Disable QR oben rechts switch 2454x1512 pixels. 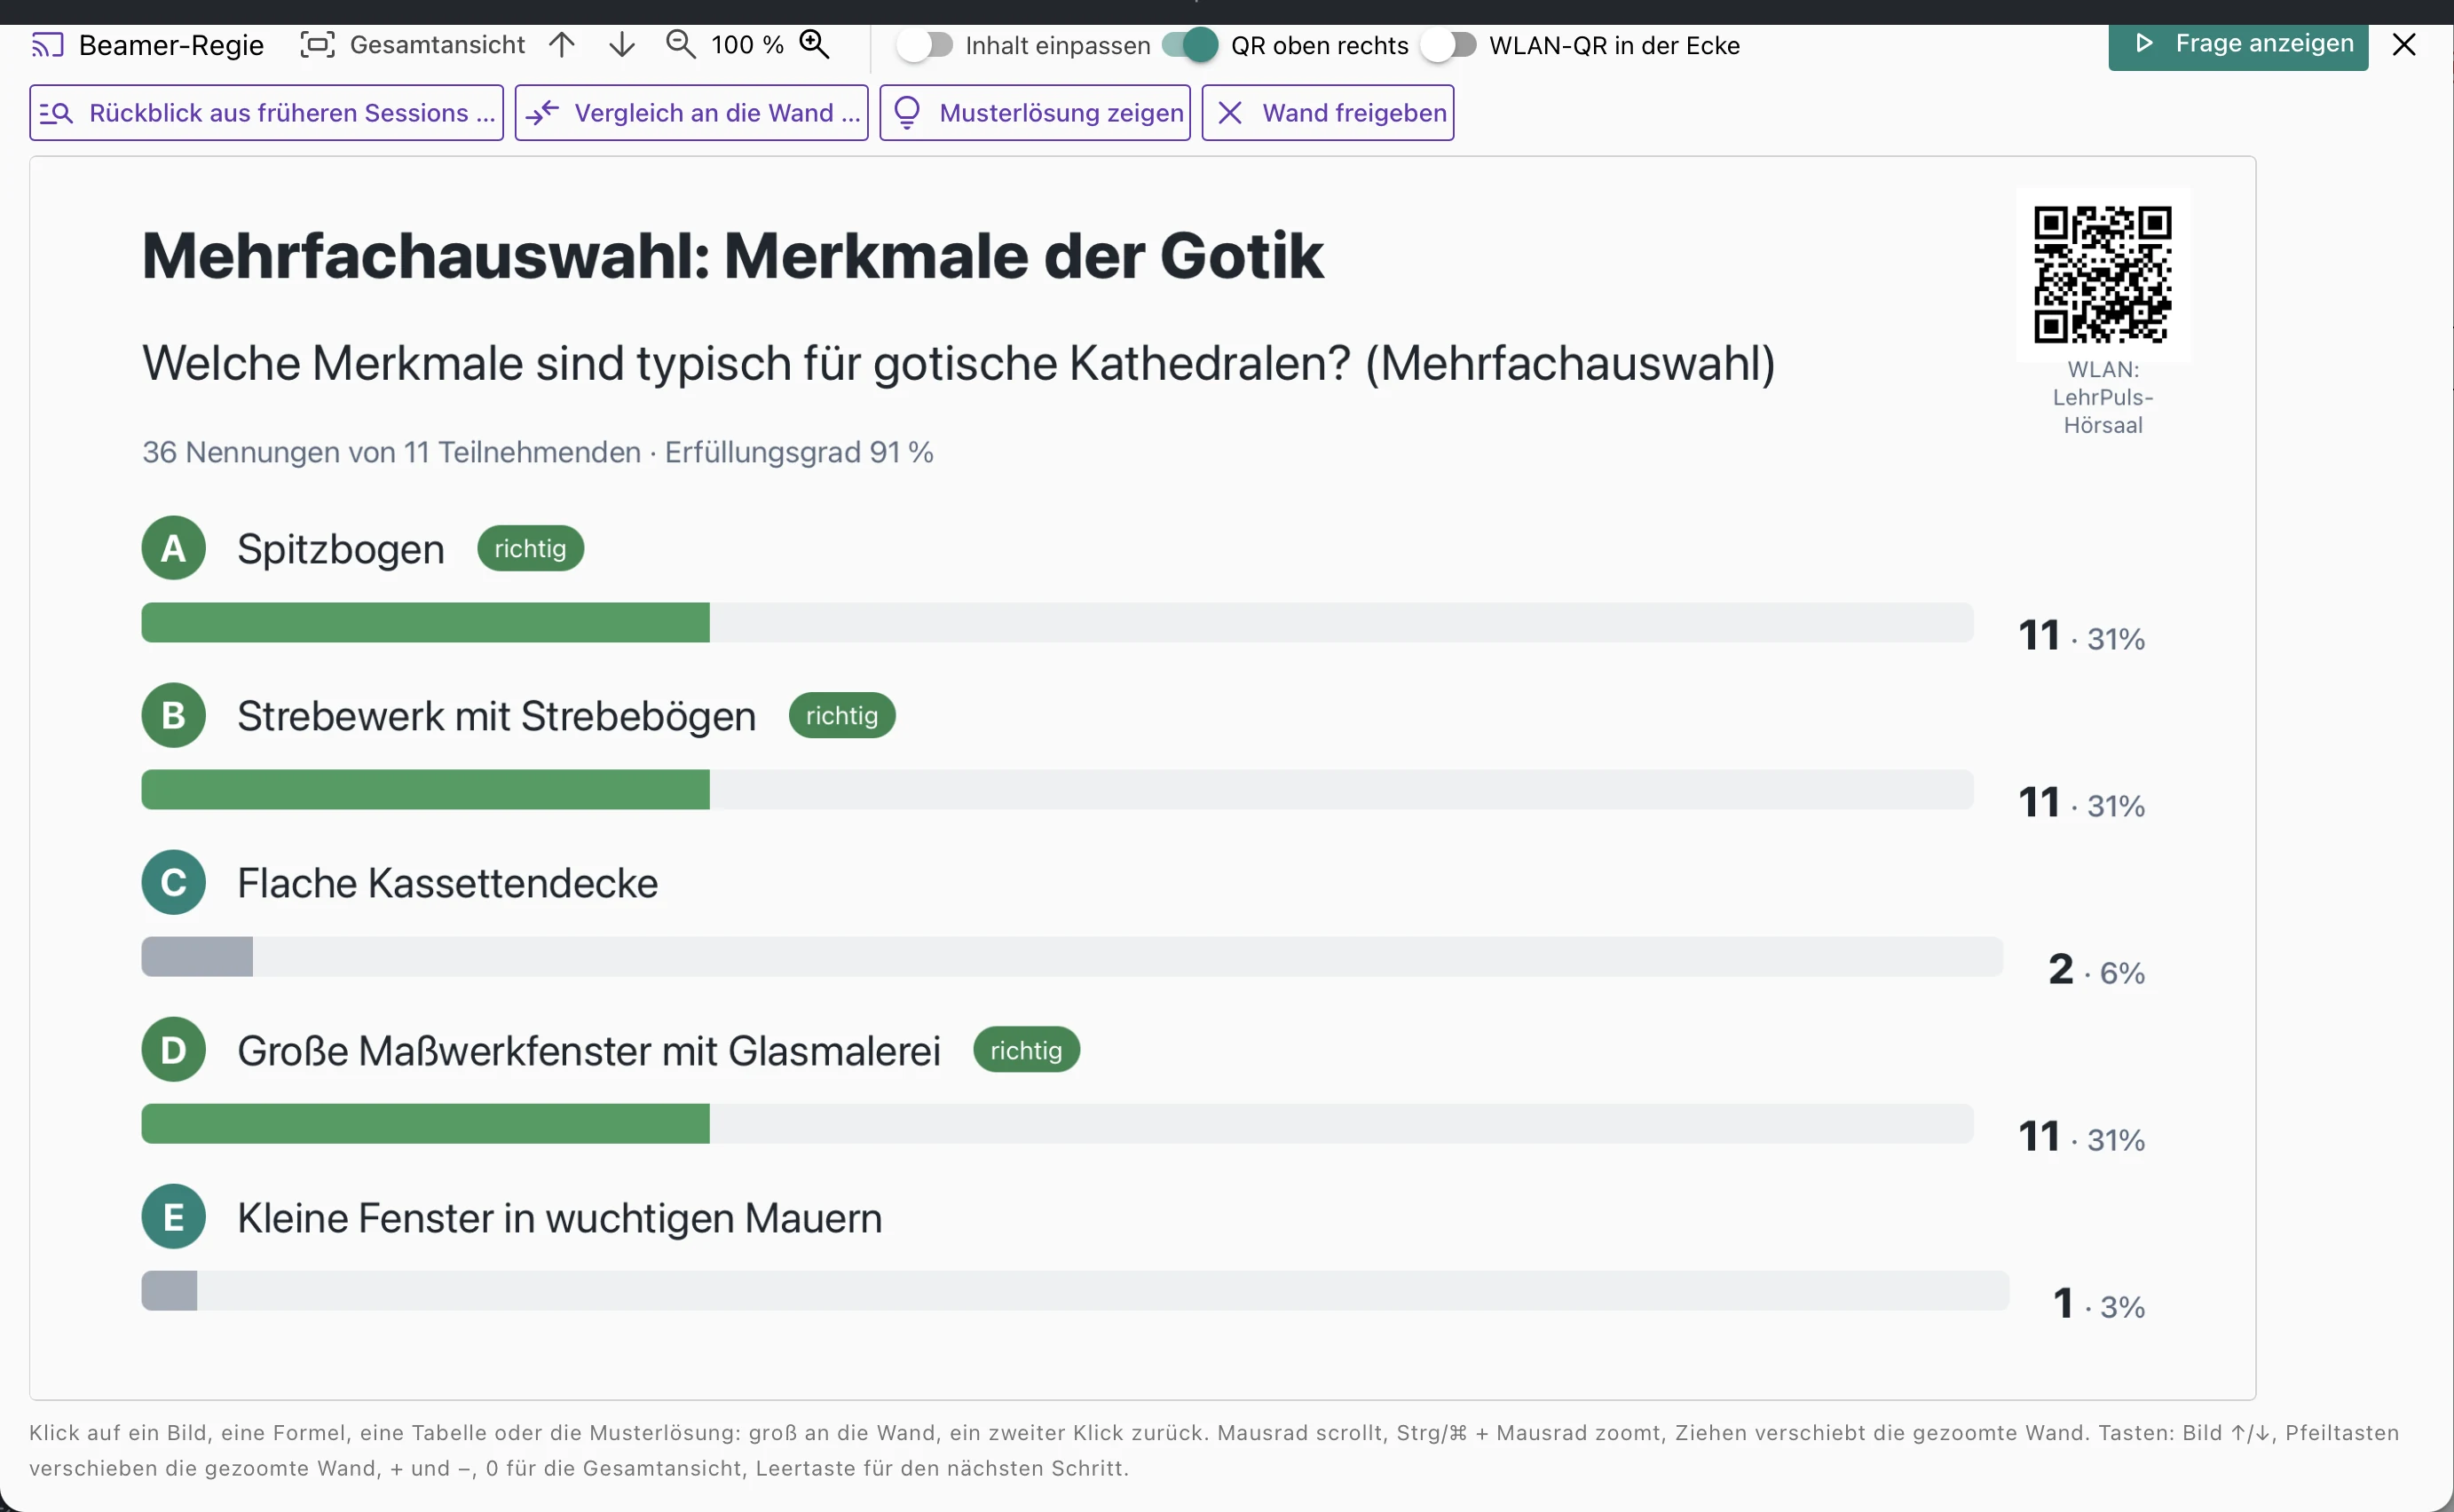coord(1190,45)
